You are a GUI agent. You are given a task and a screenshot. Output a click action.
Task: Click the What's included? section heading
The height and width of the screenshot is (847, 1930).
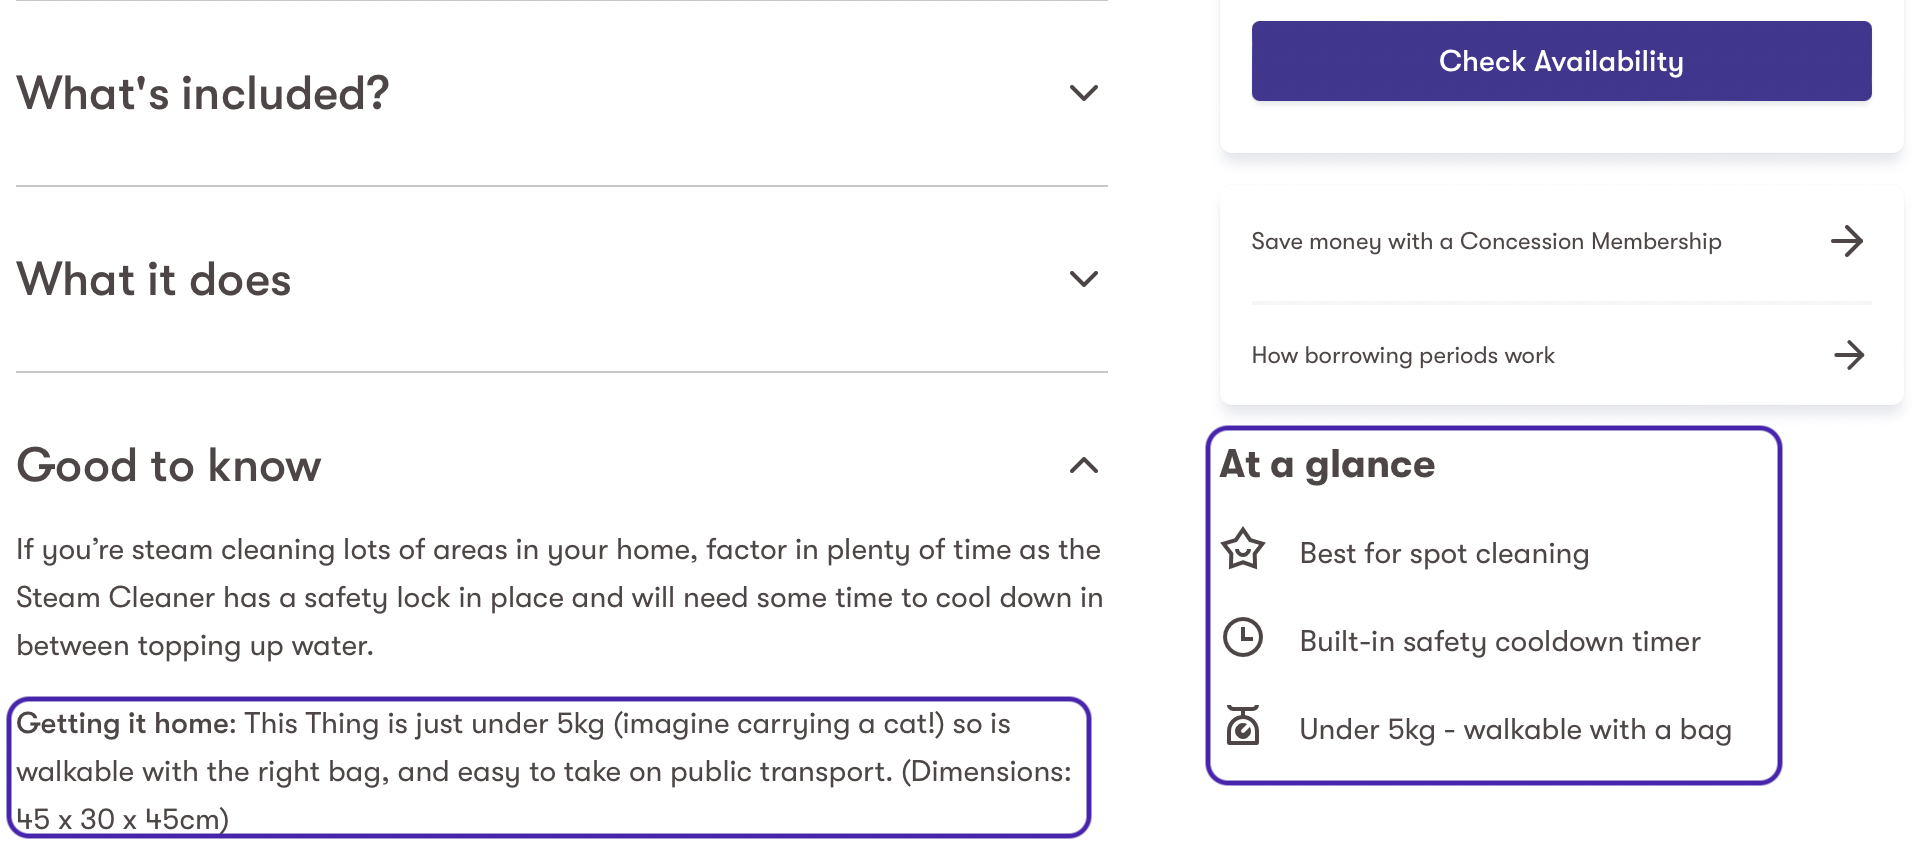pyautogui.click(x=203, y=94)
